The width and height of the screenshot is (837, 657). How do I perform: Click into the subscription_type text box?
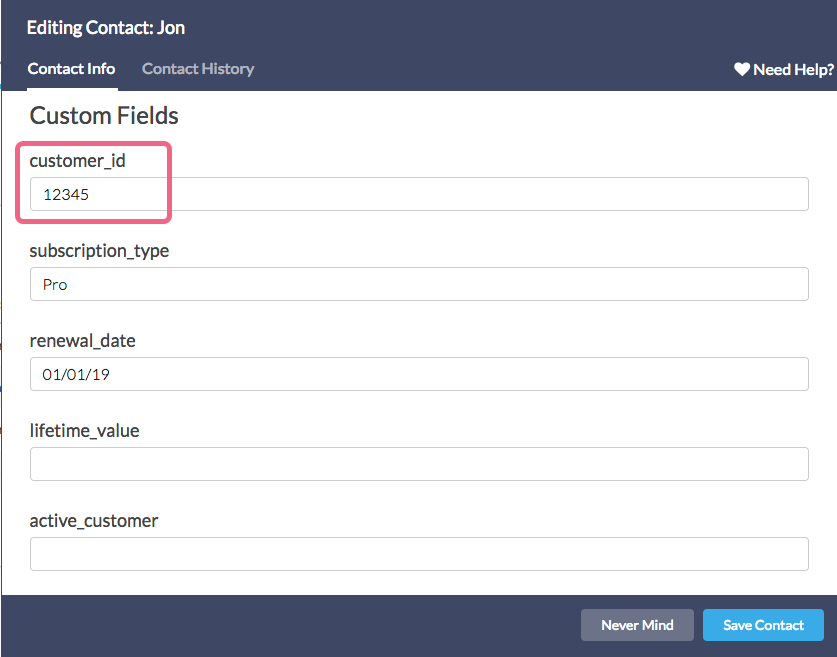(419, 284)
